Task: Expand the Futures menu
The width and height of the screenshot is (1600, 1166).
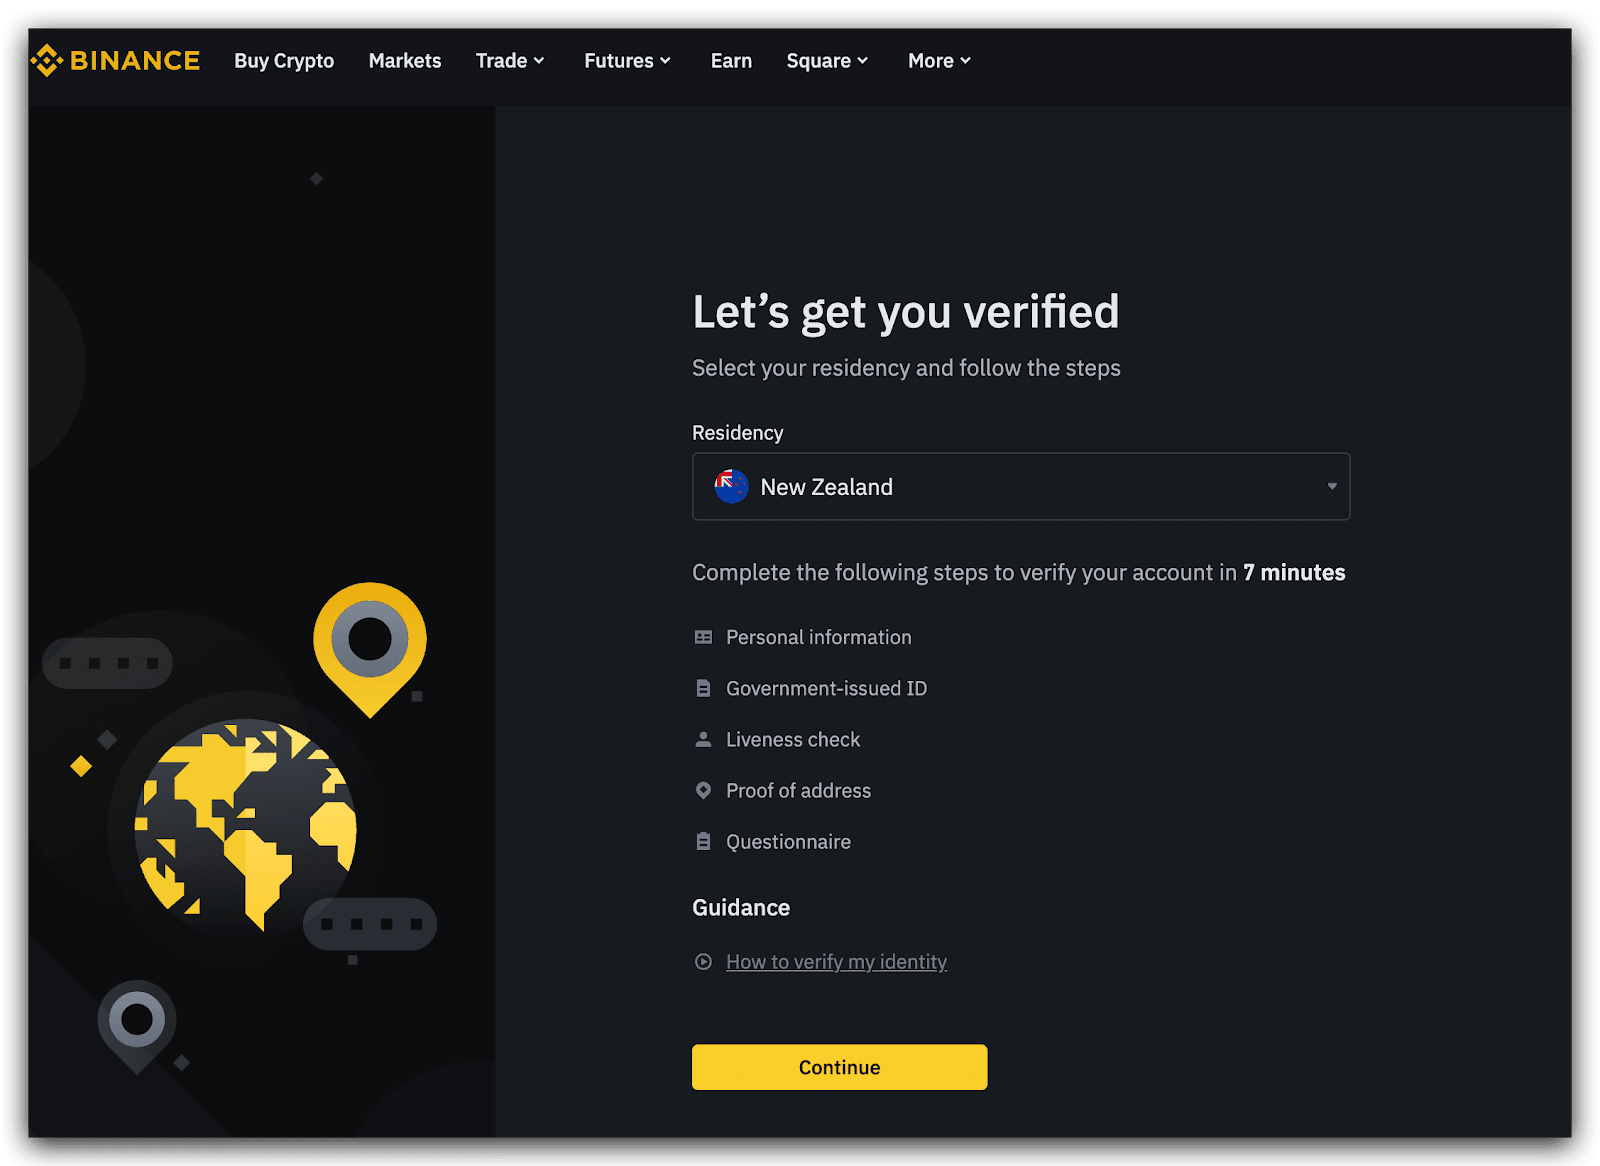Action: (627, 61)
